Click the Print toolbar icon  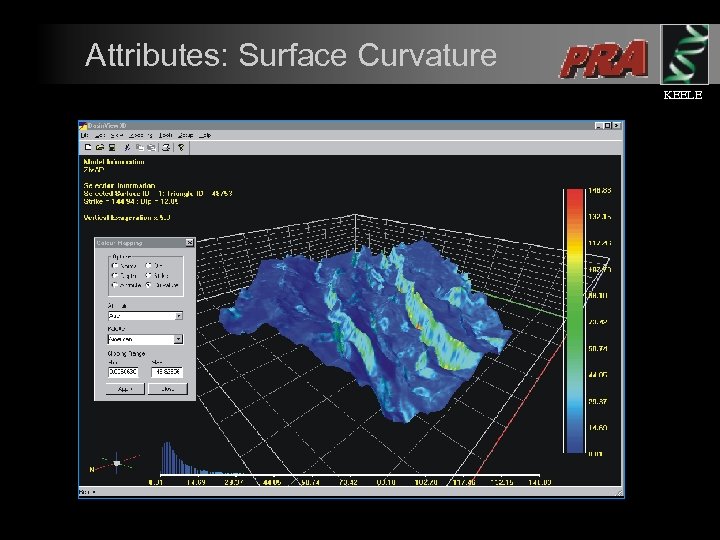pos(166,147)
